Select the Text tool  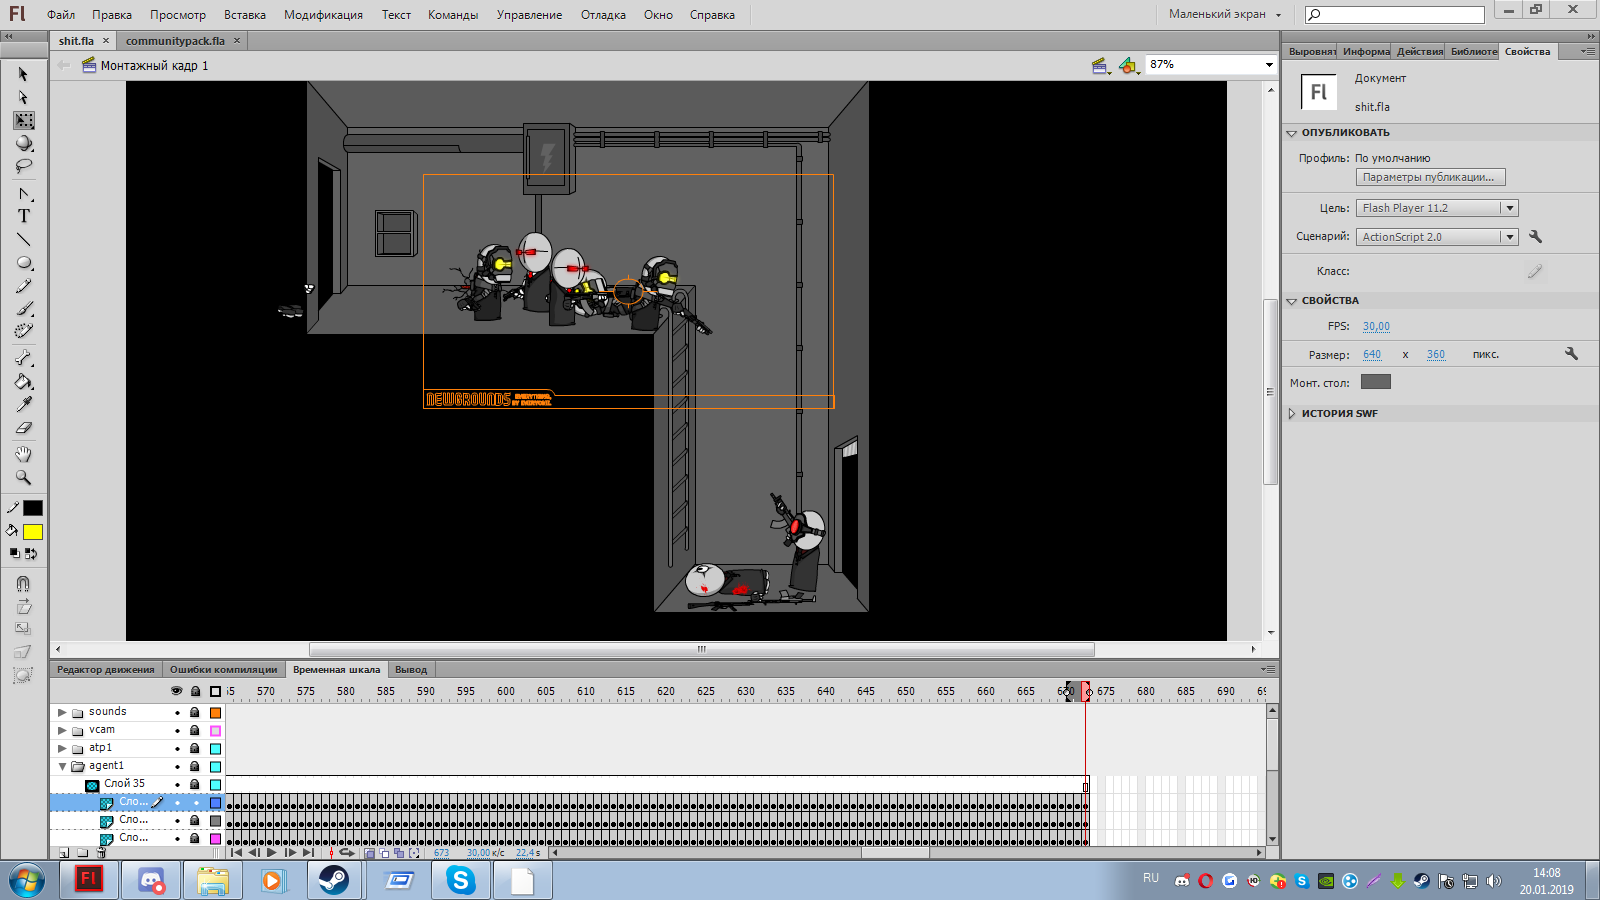pyautogui.click(x=23, y=216)
